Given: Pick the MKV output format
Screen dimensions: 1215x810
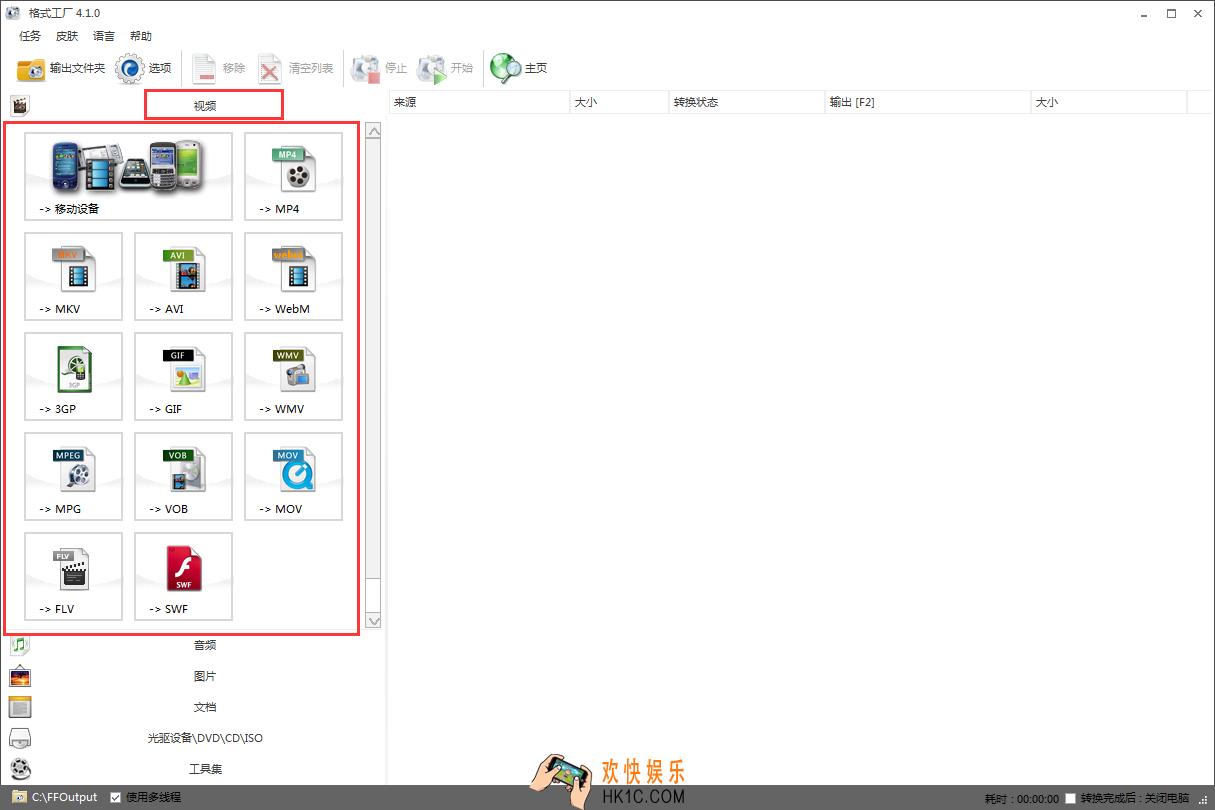Looking at the screenshot, I should 73,276.
